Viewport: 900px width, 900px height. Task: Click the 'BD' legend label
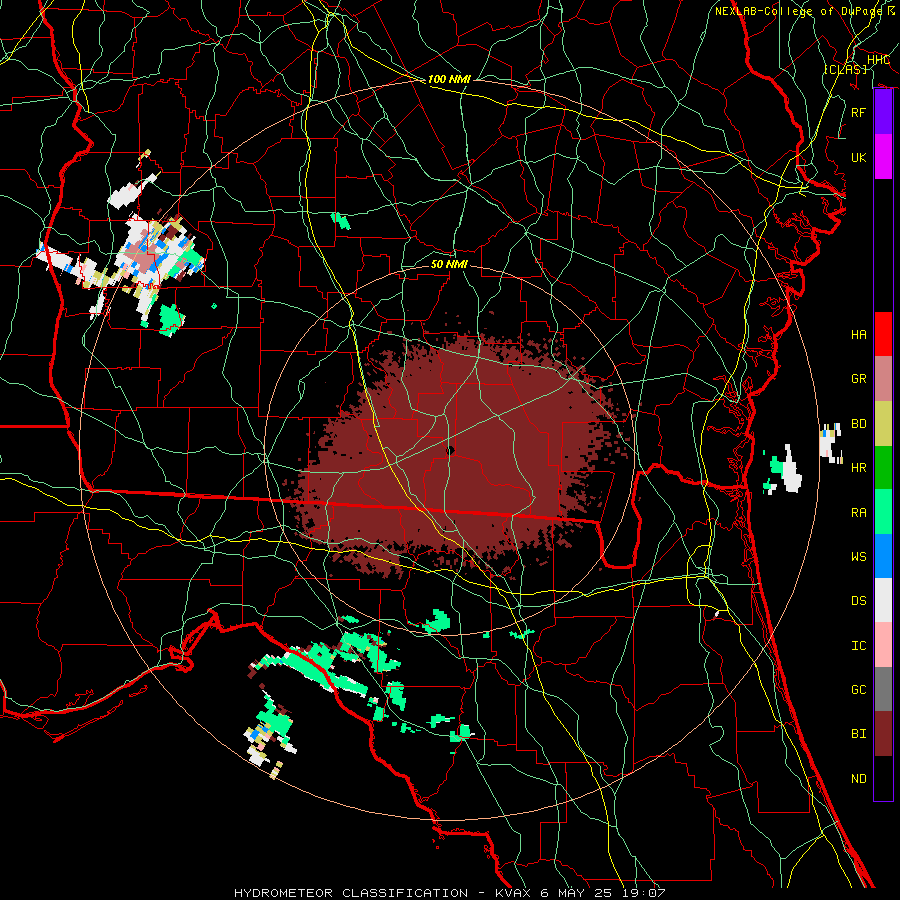click(858, 424)
